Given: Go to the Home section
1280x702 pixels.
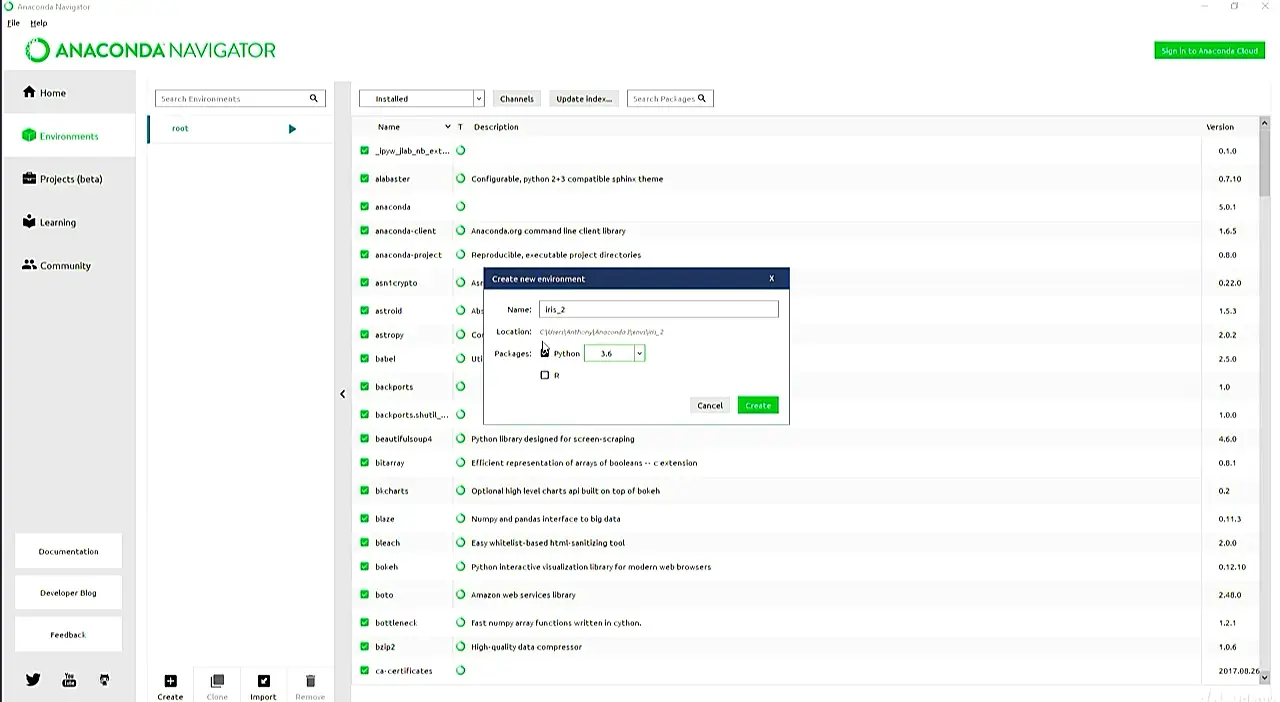Looking at the screenshot, I should (x=68, y=93).
